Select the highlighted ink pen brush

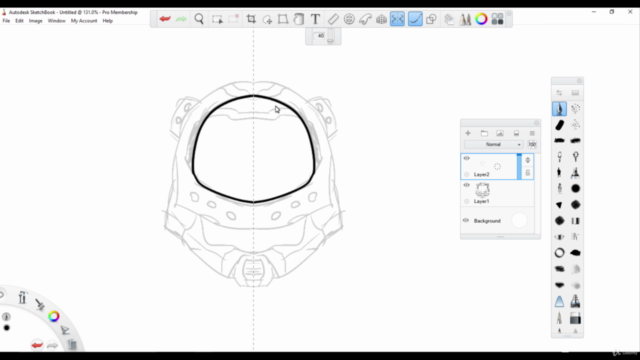click(x=560, y=109)
